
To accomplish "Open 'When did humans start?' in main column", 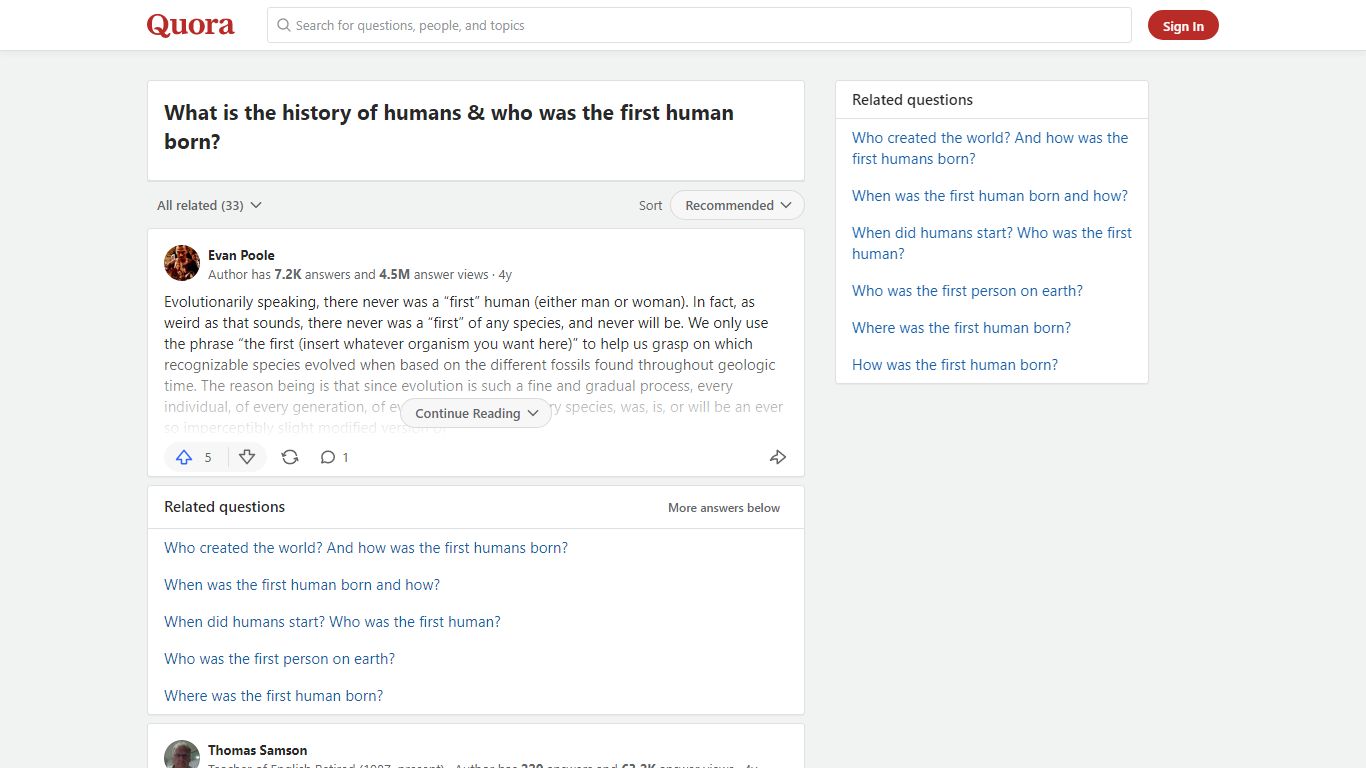I will (x=332, y=622).
